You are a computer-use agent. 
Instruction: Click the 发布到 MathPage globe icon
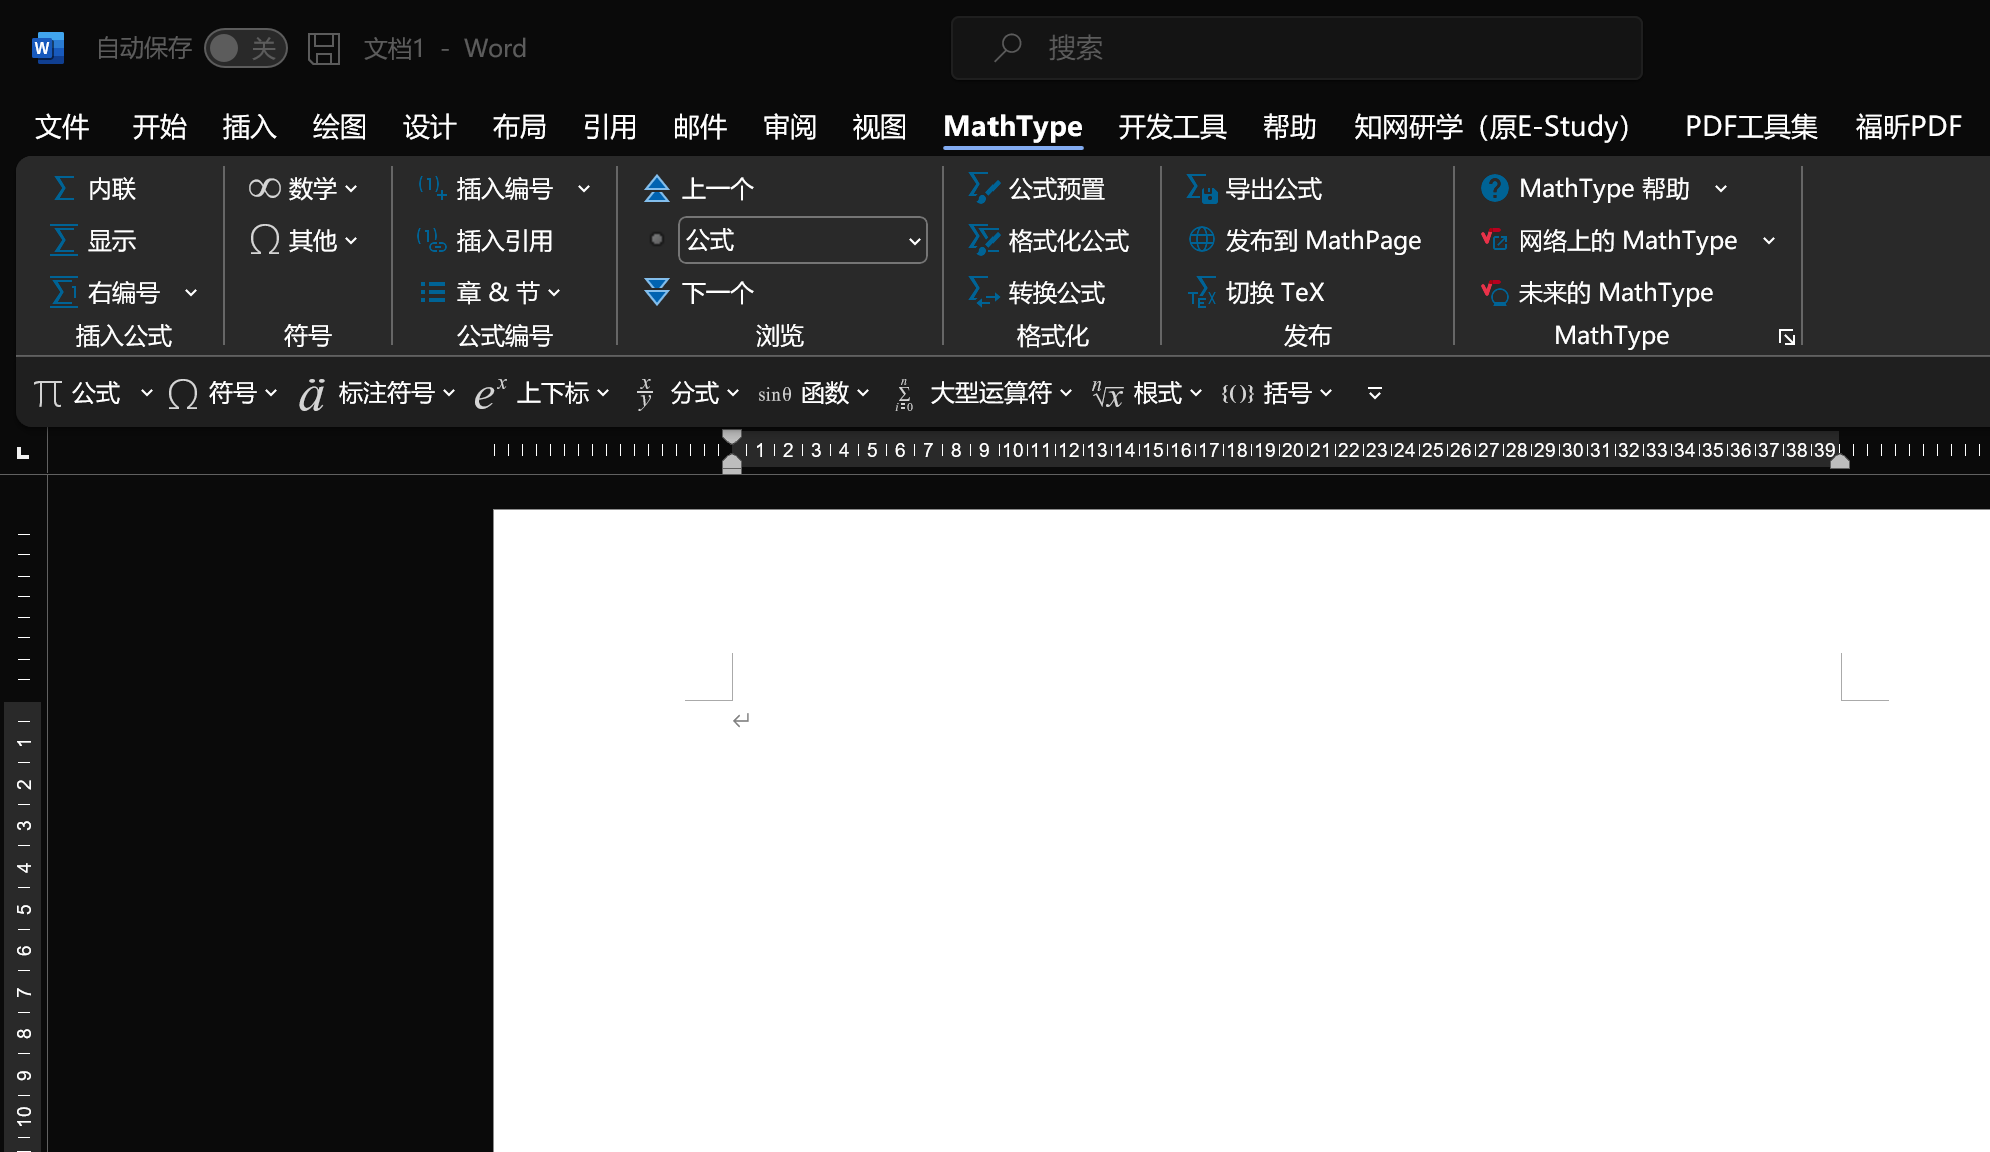[x=1201, y=240]
